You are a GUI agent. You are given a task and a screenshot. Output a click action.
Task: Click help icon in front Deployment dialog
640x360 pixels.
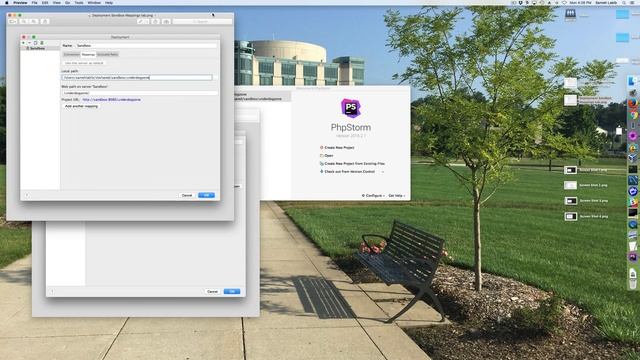coord(27,195)
